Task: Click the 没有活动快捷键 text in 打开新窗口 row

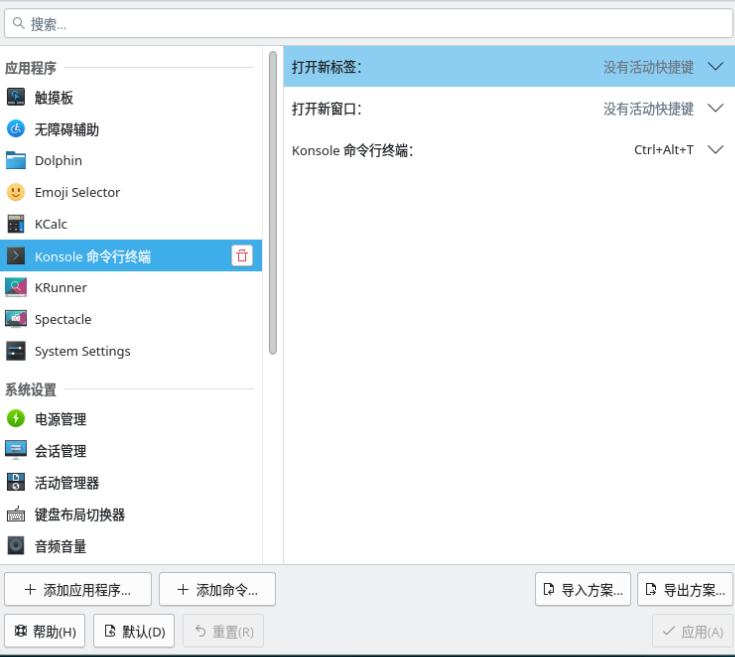Action: click(x=648, y=109)
